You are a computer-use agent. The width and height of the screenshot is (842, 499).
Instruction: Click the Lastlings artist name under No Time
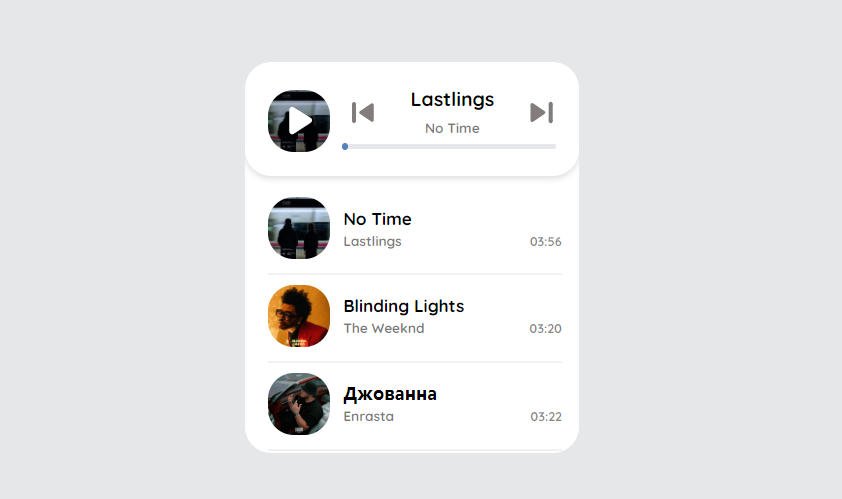pyautogui.click(x=373, y=242)
